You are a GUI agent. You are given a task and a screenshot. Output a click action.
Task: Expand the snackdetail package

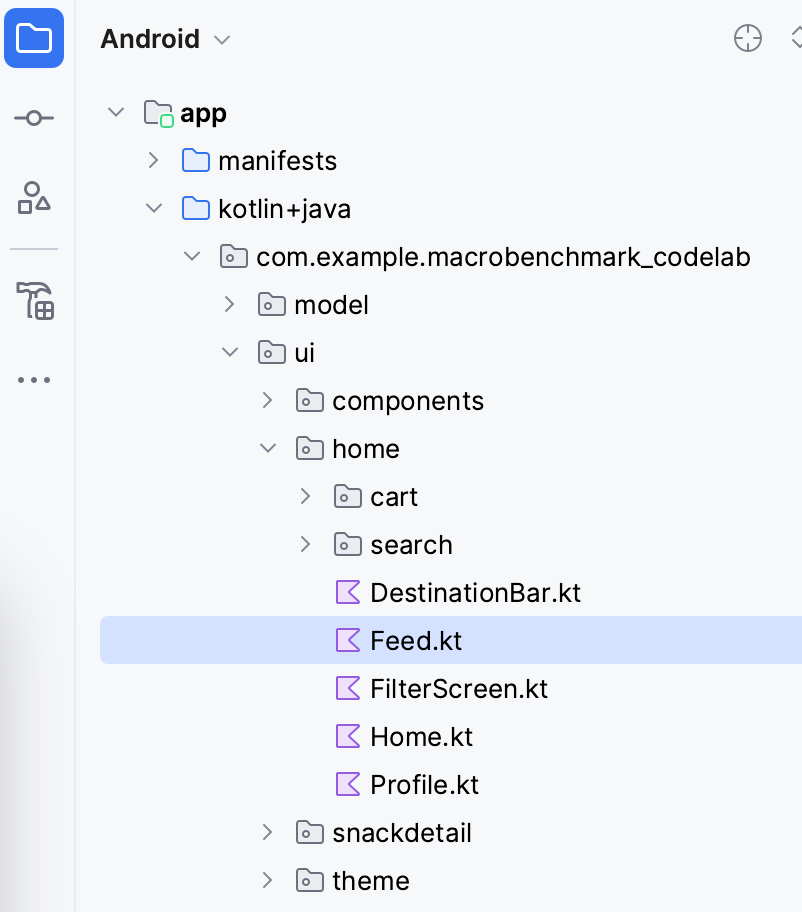(267, 833)
